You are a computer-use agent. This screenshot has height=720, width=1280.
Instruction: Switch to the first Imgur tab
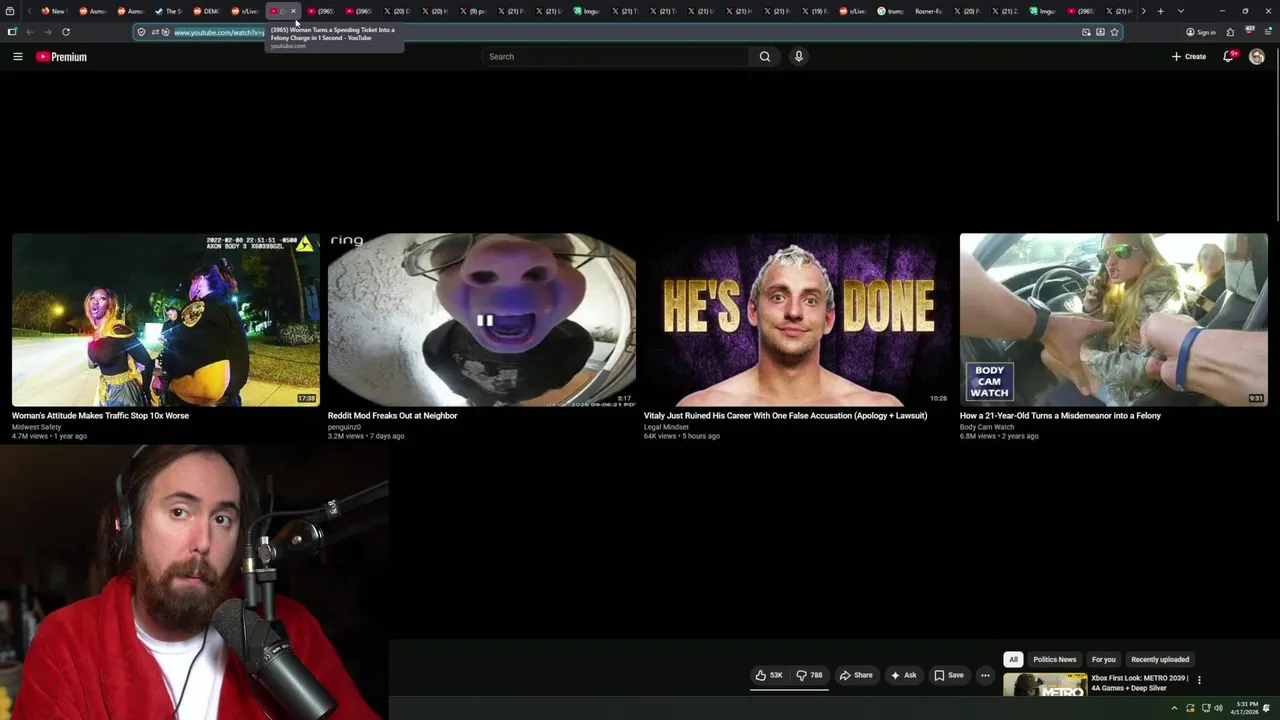(x=586, y=11)
